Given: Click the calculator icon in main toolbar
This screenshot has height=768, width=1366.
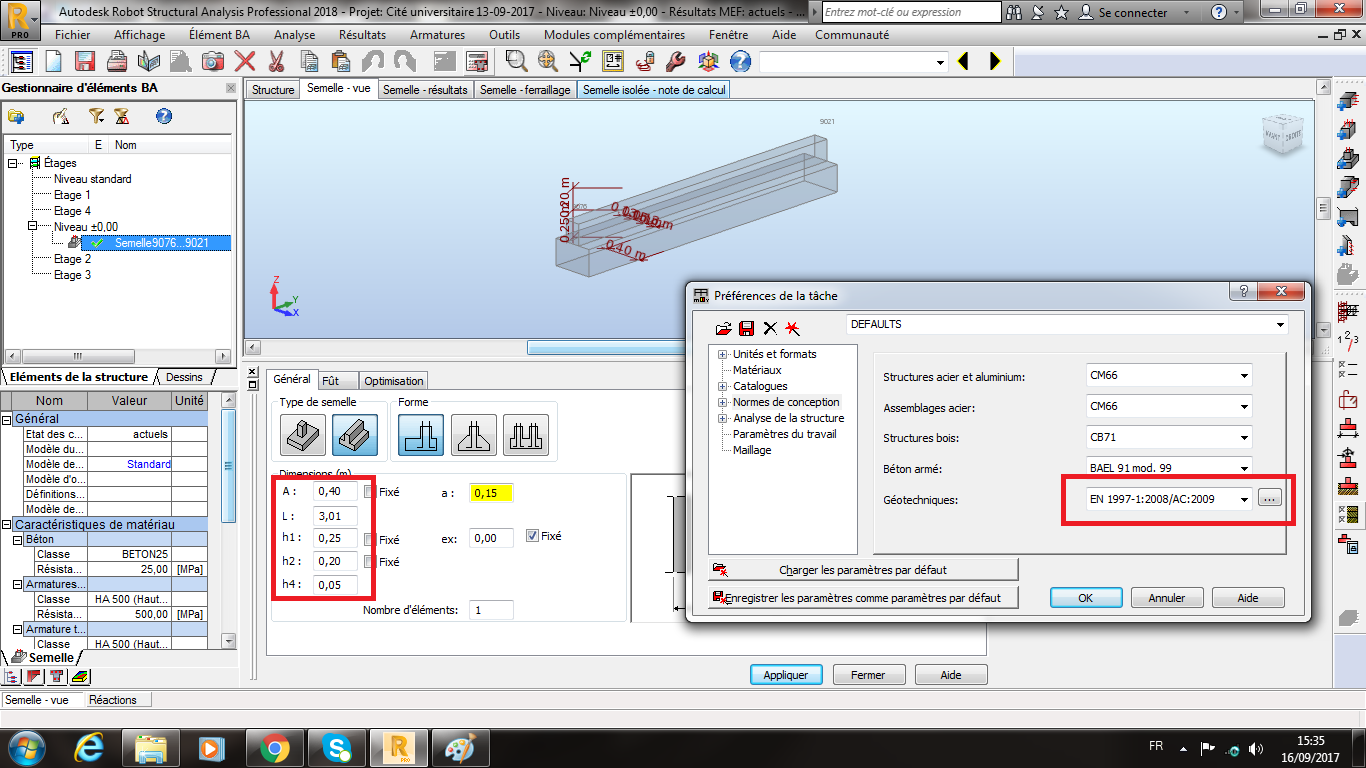Looking at the screenshot, I should (477, 61).
